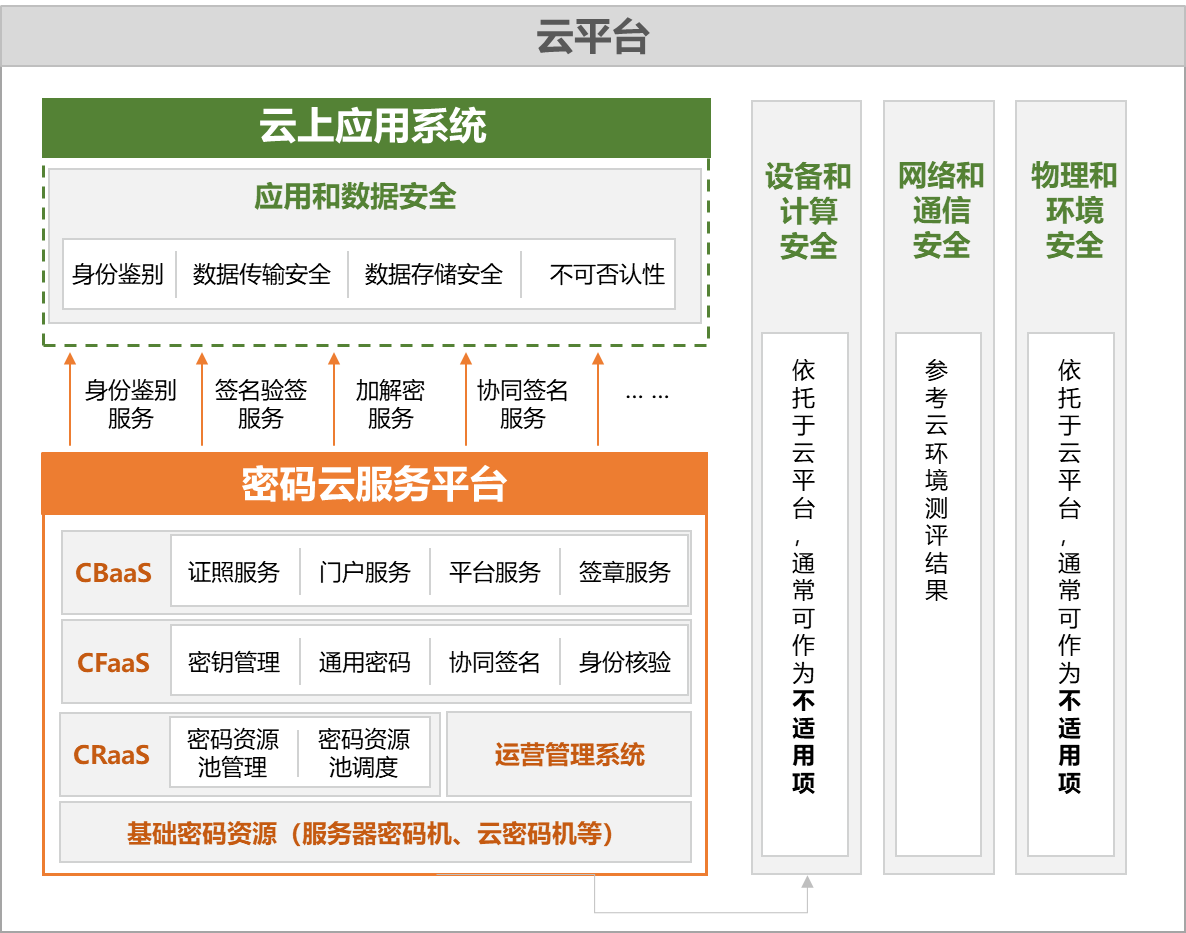The height and width of the screenshot is (933, 1186).
Task: Select the 运营管理系统 box
Action: 569,754
